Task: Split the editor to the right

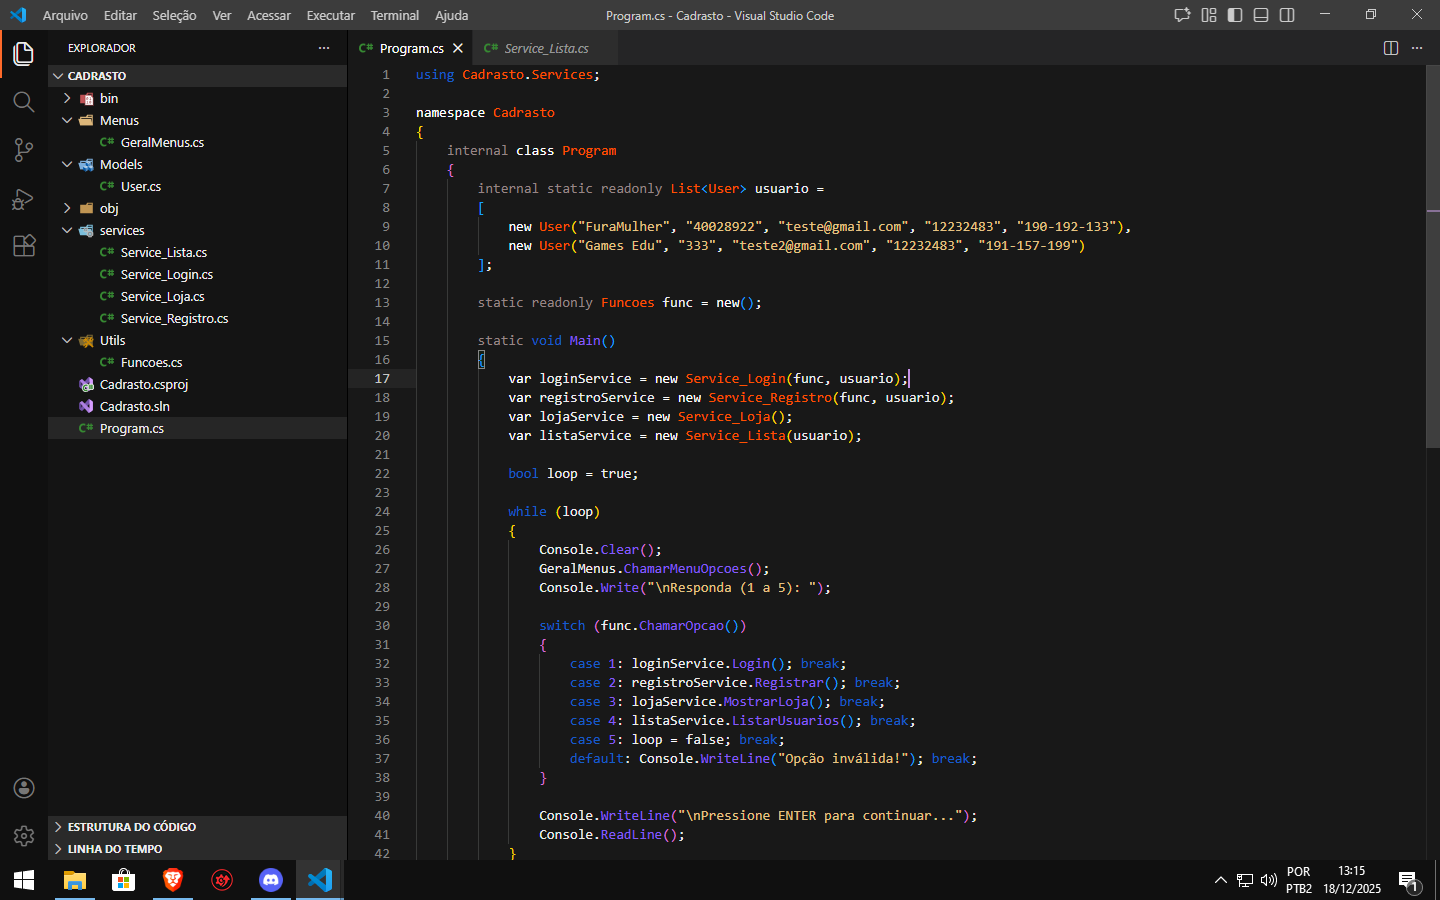Action: (1391, 48)
